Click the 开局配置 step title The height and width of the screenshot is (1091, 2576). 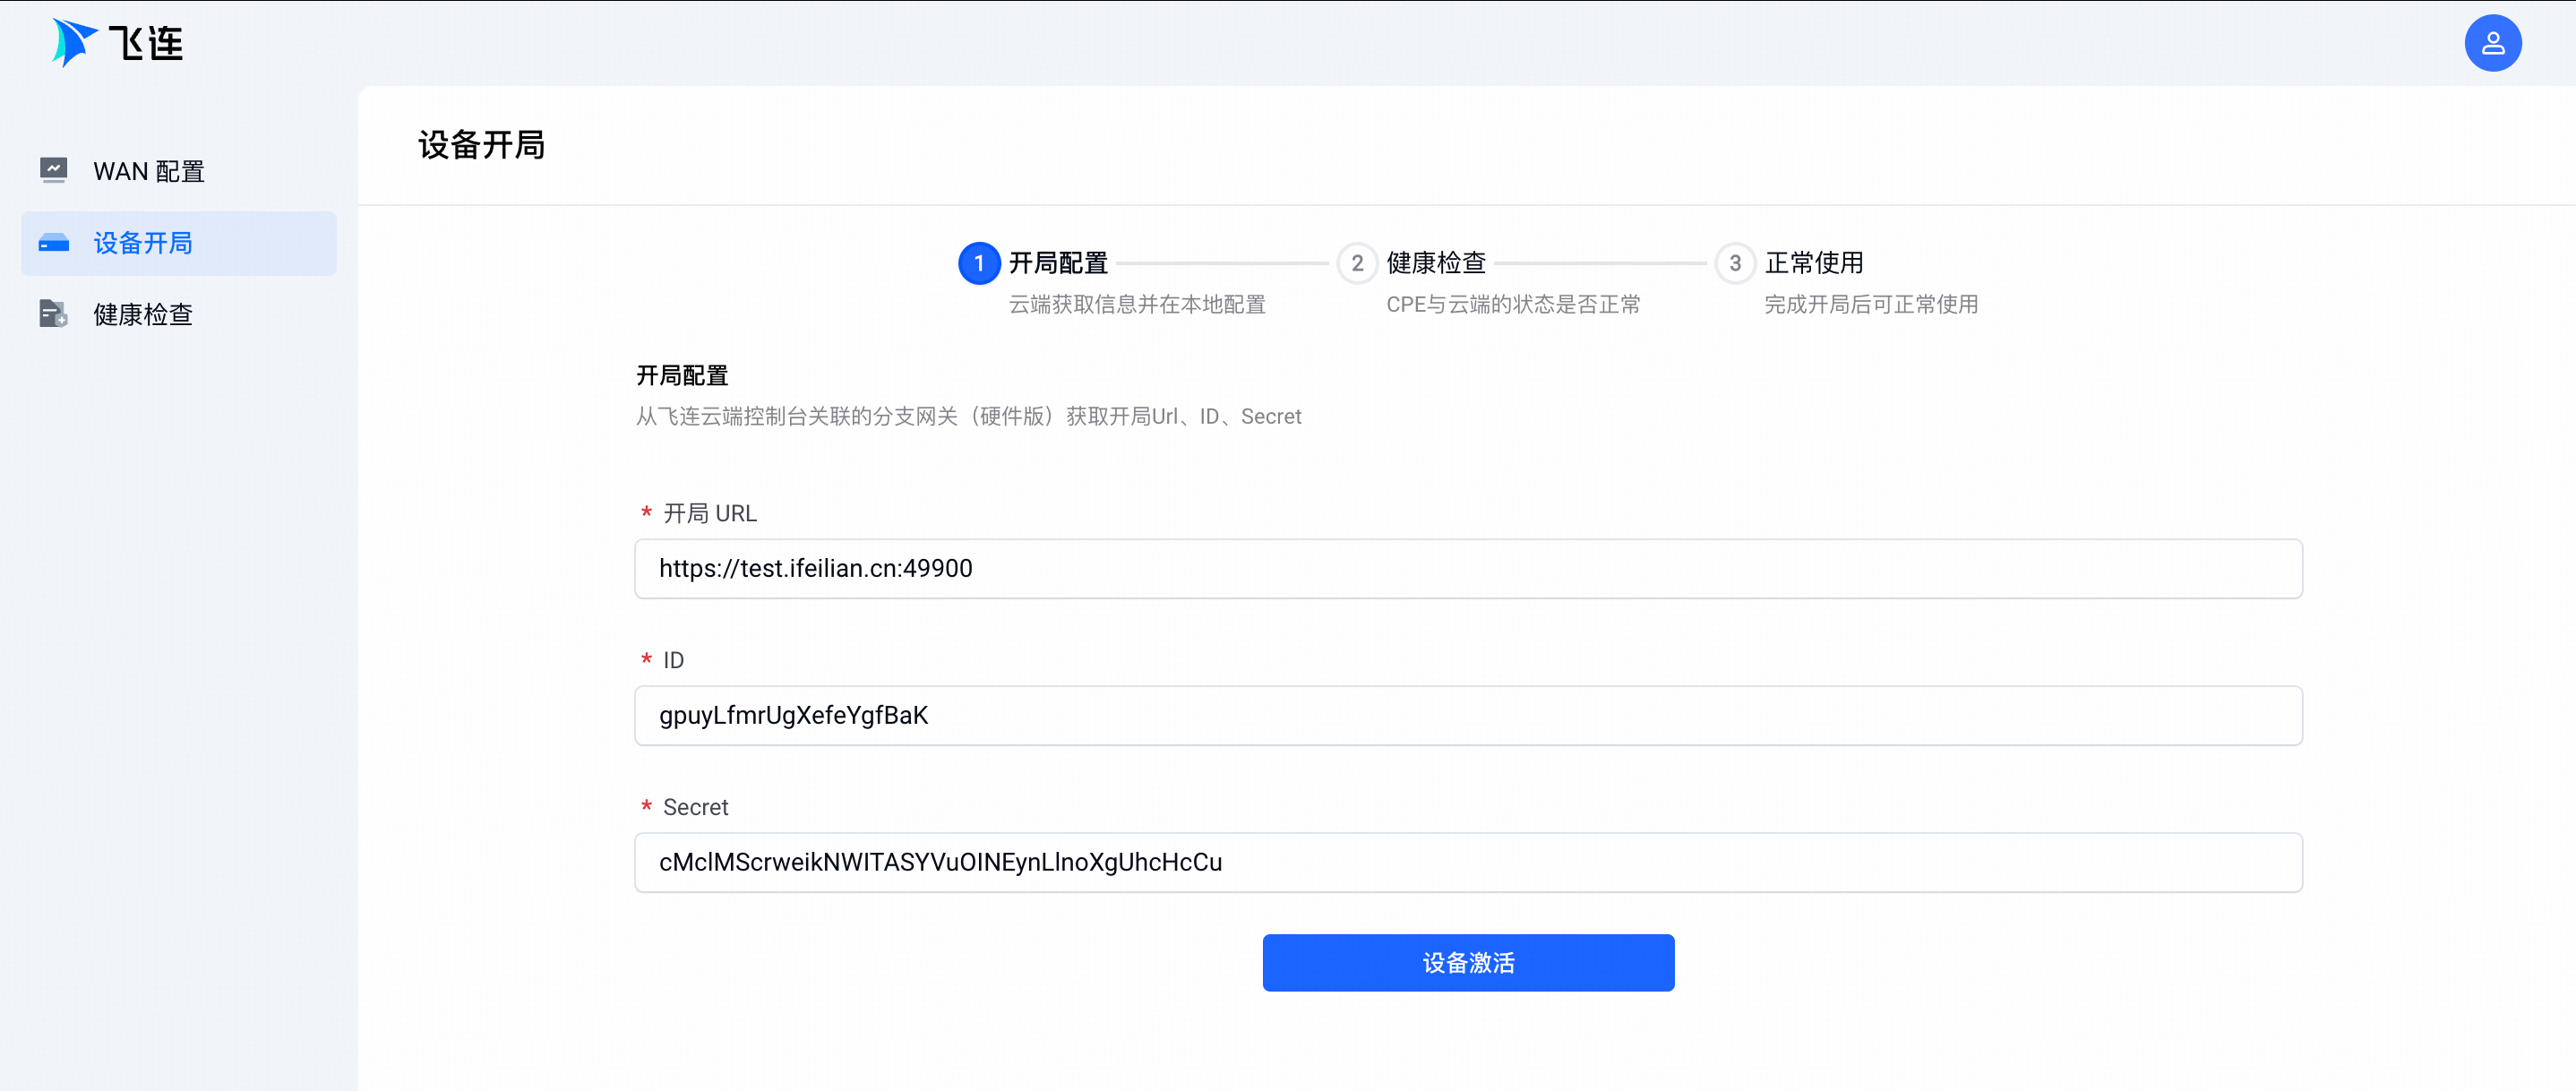(x=1058, y=263)
